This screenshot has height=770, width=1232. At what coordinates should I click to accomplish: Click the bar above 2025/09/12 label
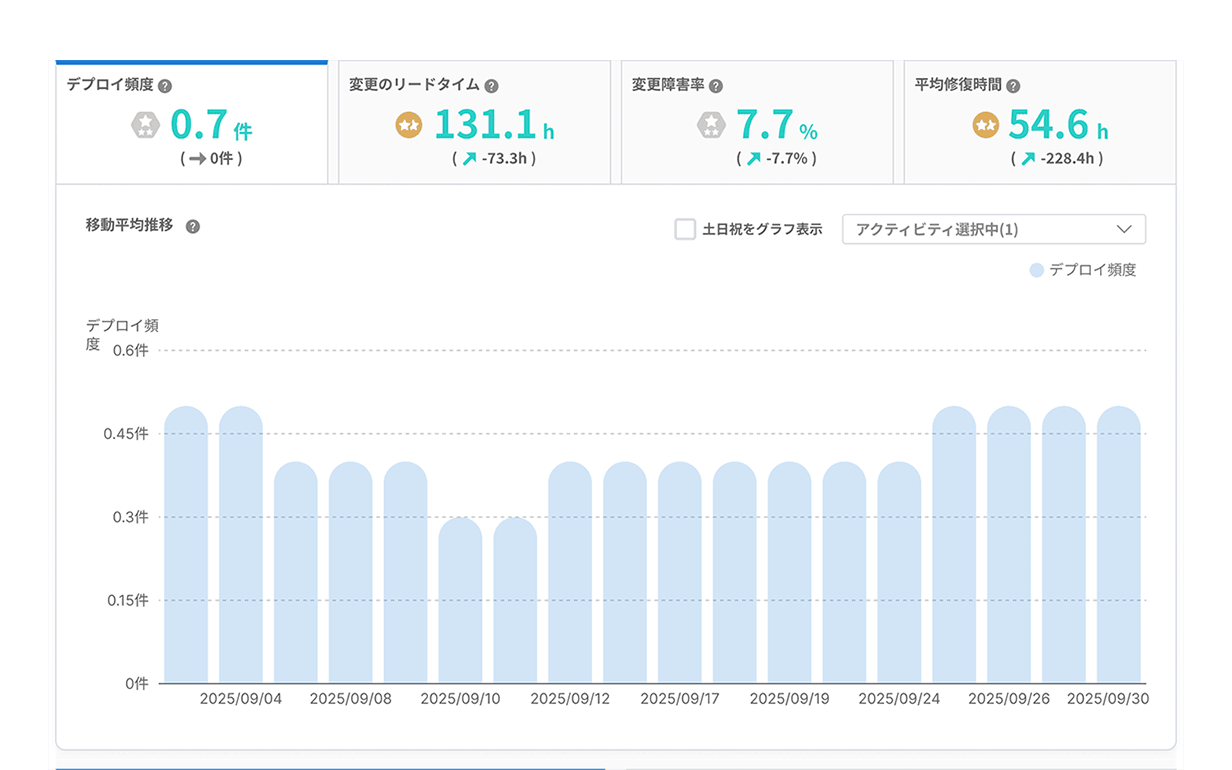coord(570,572)
